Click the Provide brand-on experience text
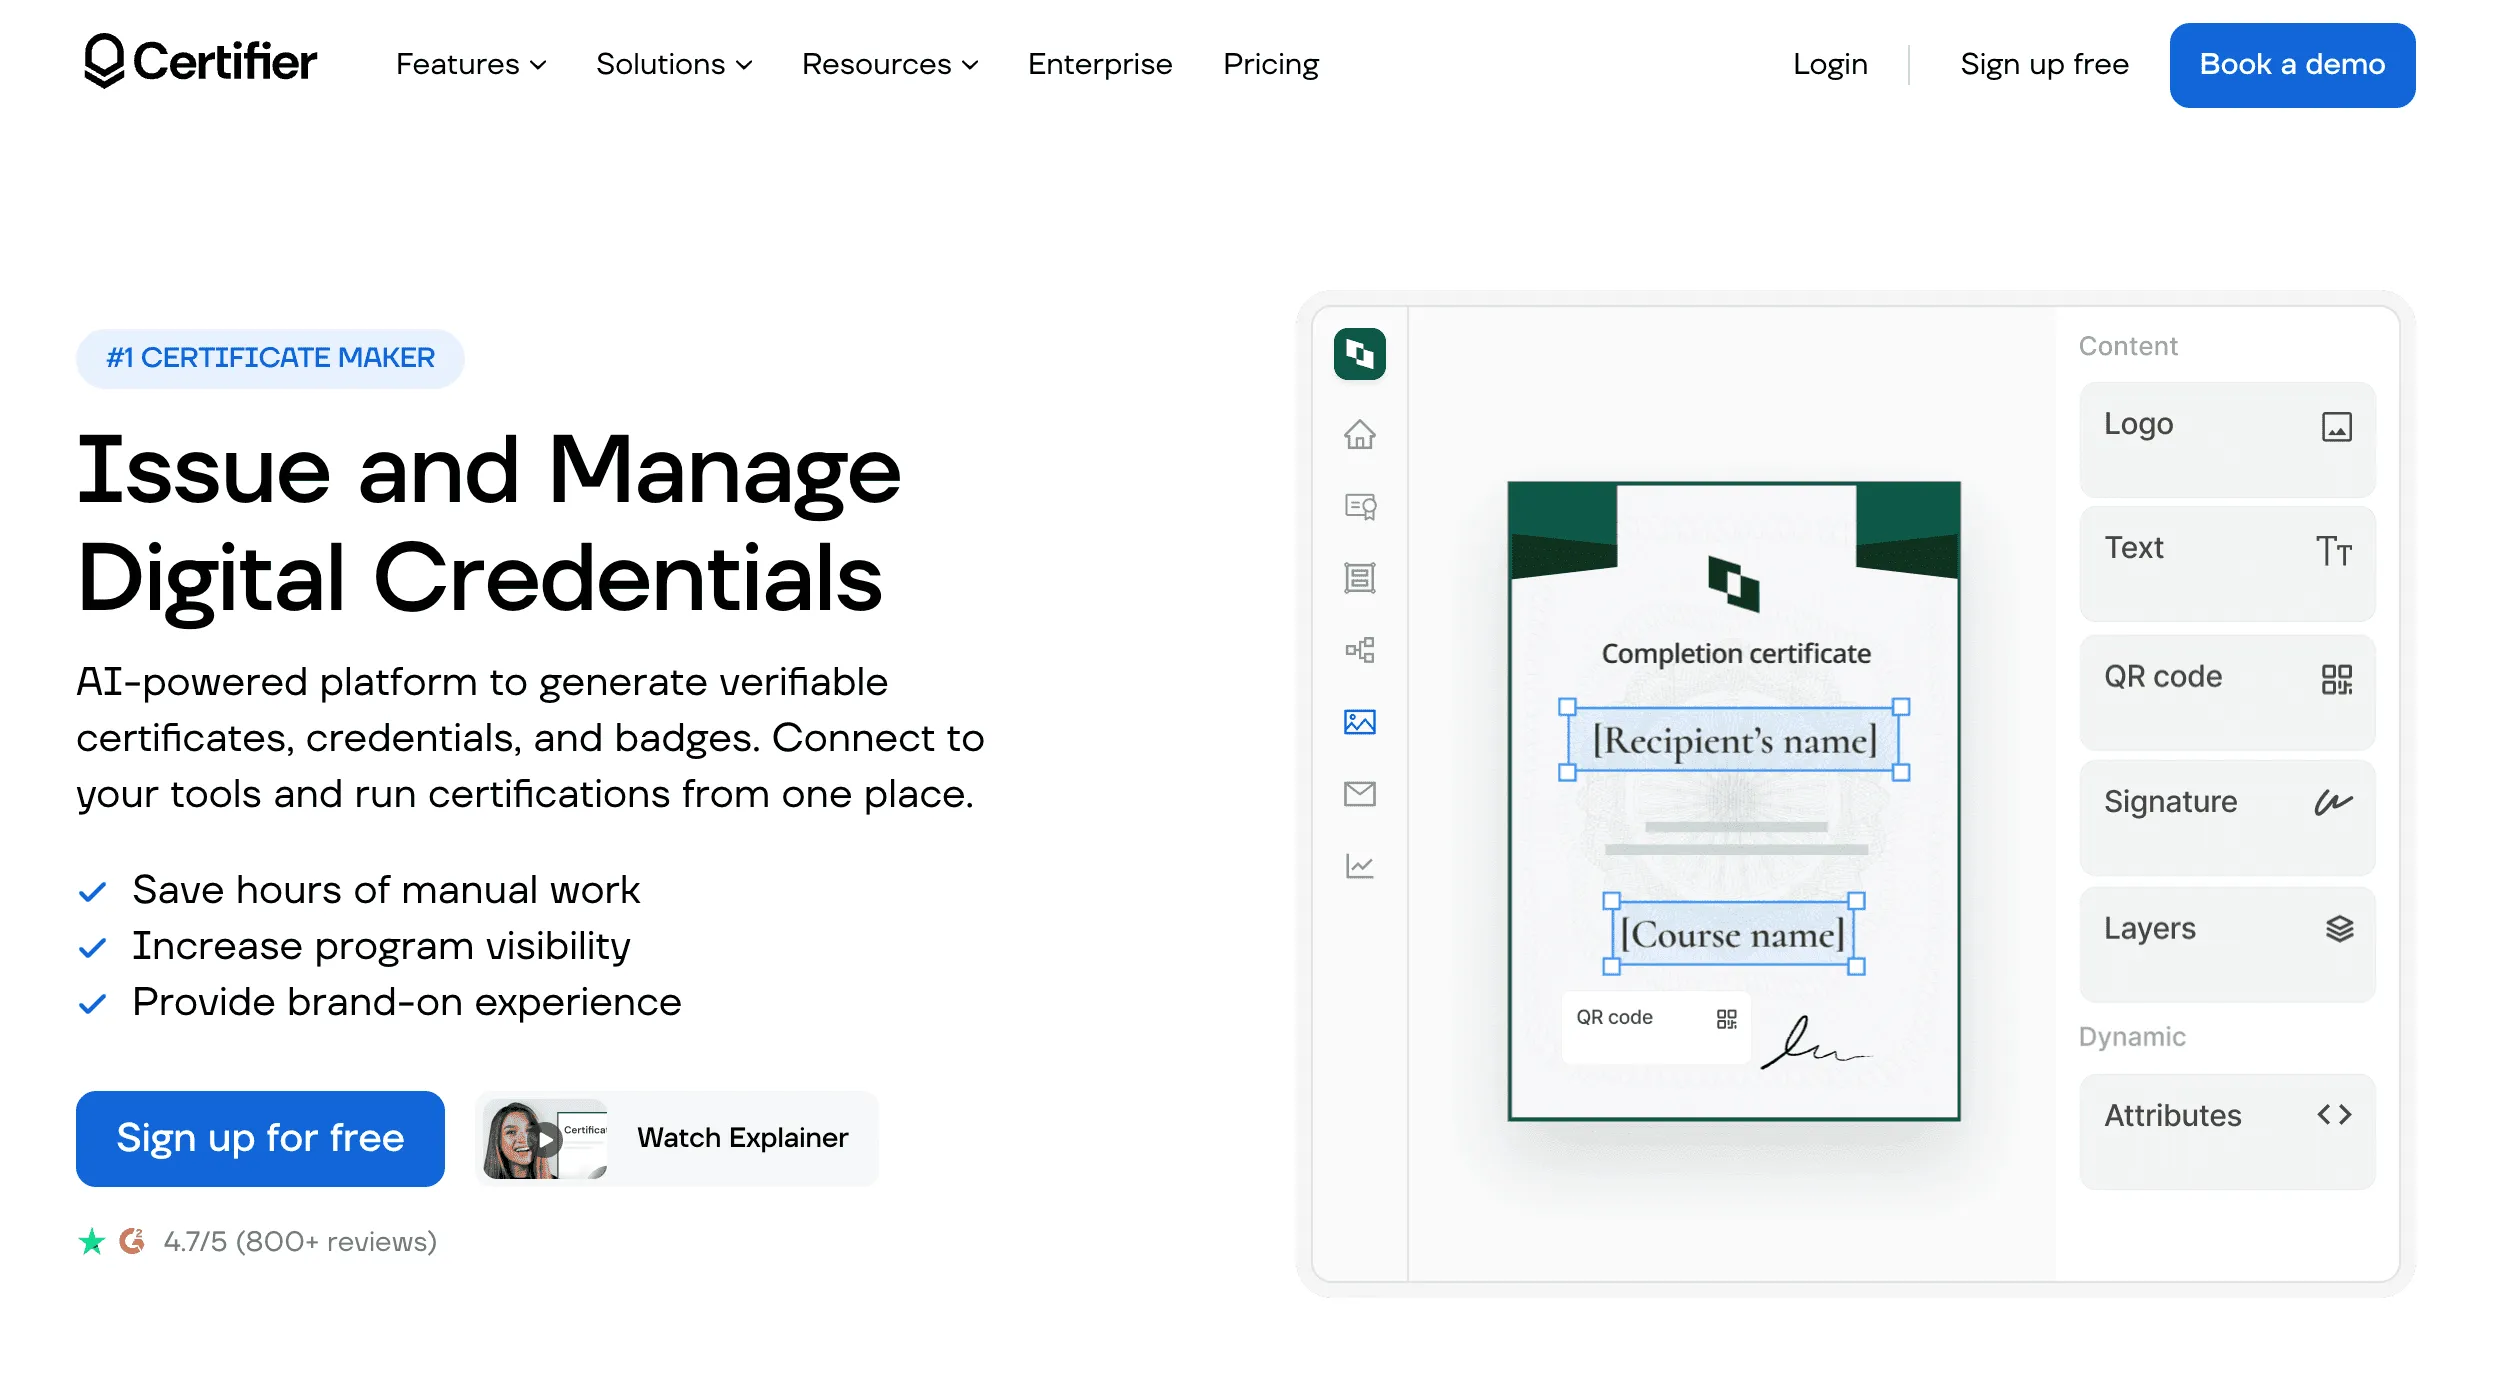Screen dimensions: 2508x1378 pos(407,1002)
